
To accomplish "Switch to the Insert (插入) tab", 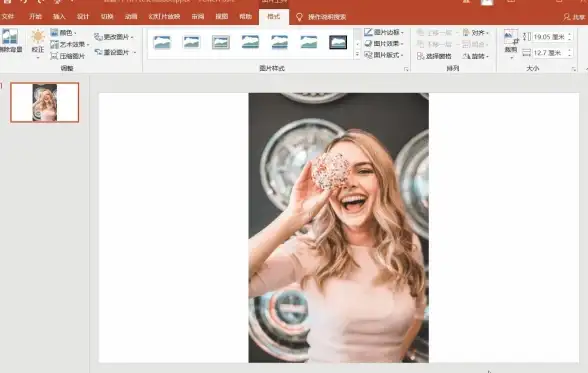I will pos(59,16).
